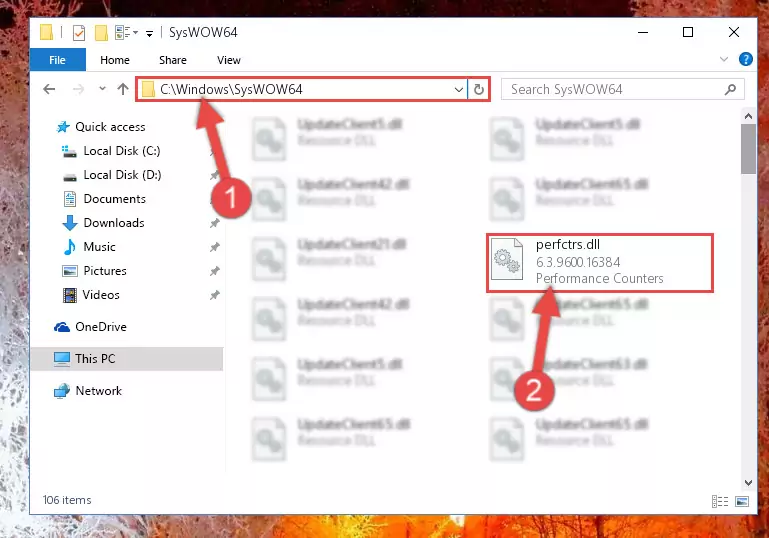
Task: Switch to large icons view in status bar
Action: click(x=742, y=501)
